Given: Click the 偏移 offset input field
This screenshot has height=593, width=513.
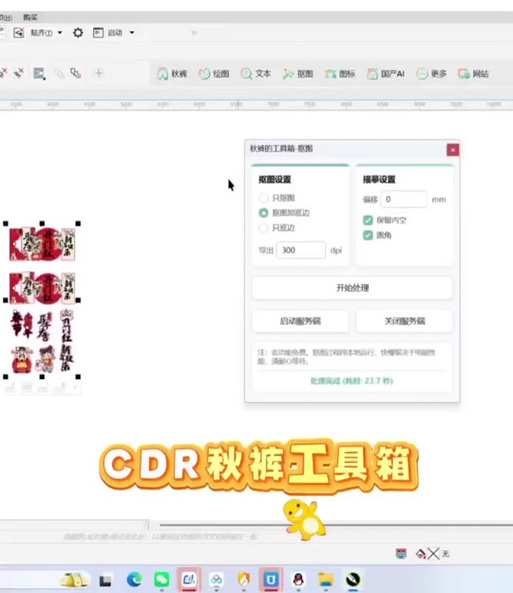Looking at the screenshot, I should (404, 199).
